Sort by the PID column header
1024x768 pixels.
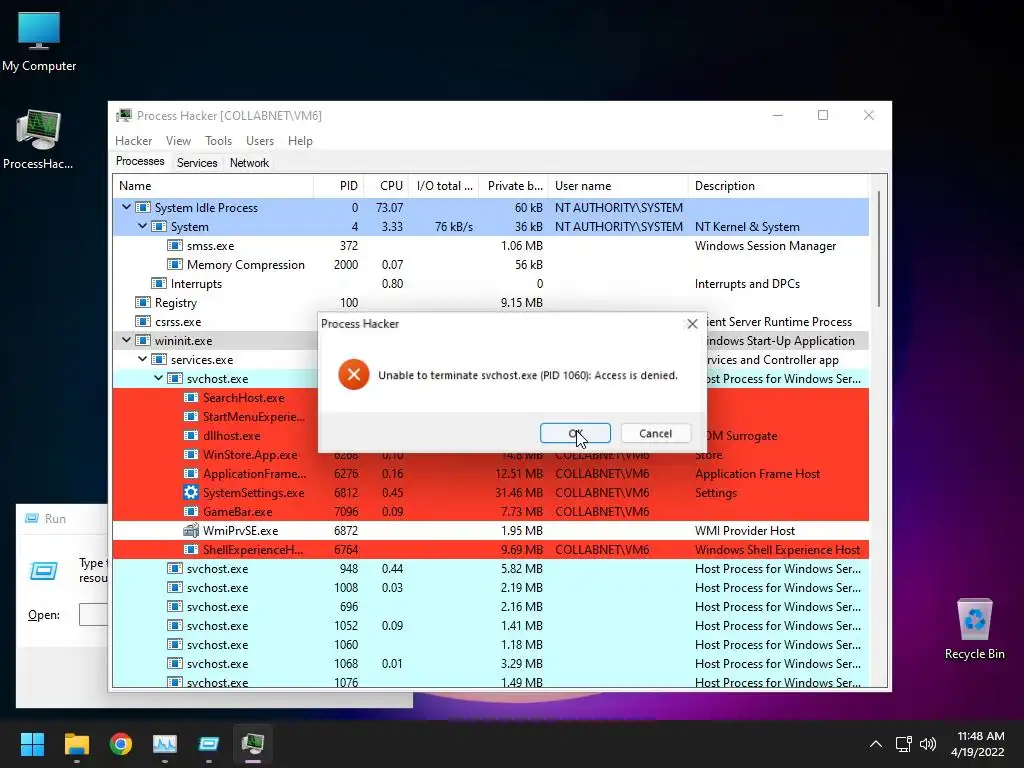point(339,186)
